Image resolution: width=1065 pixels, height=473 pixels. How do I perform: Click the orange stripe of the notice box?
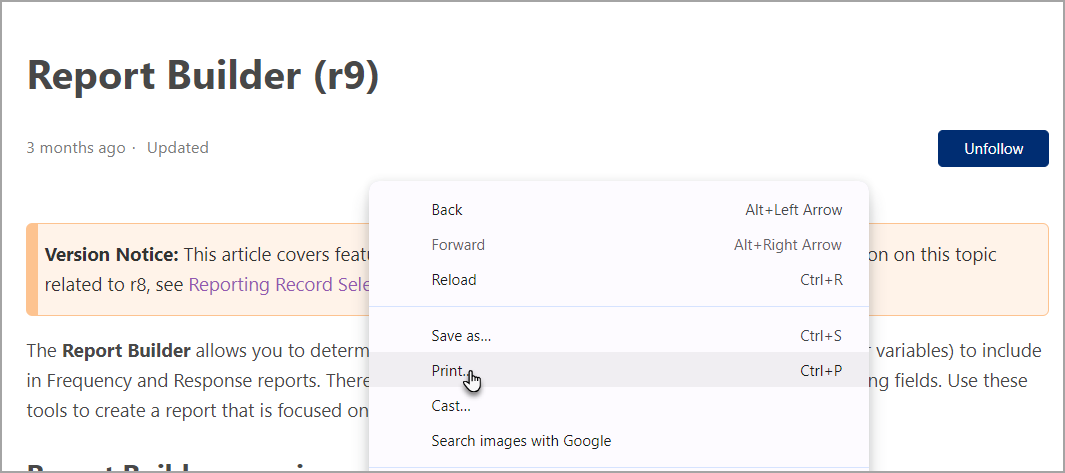[31, 270]
